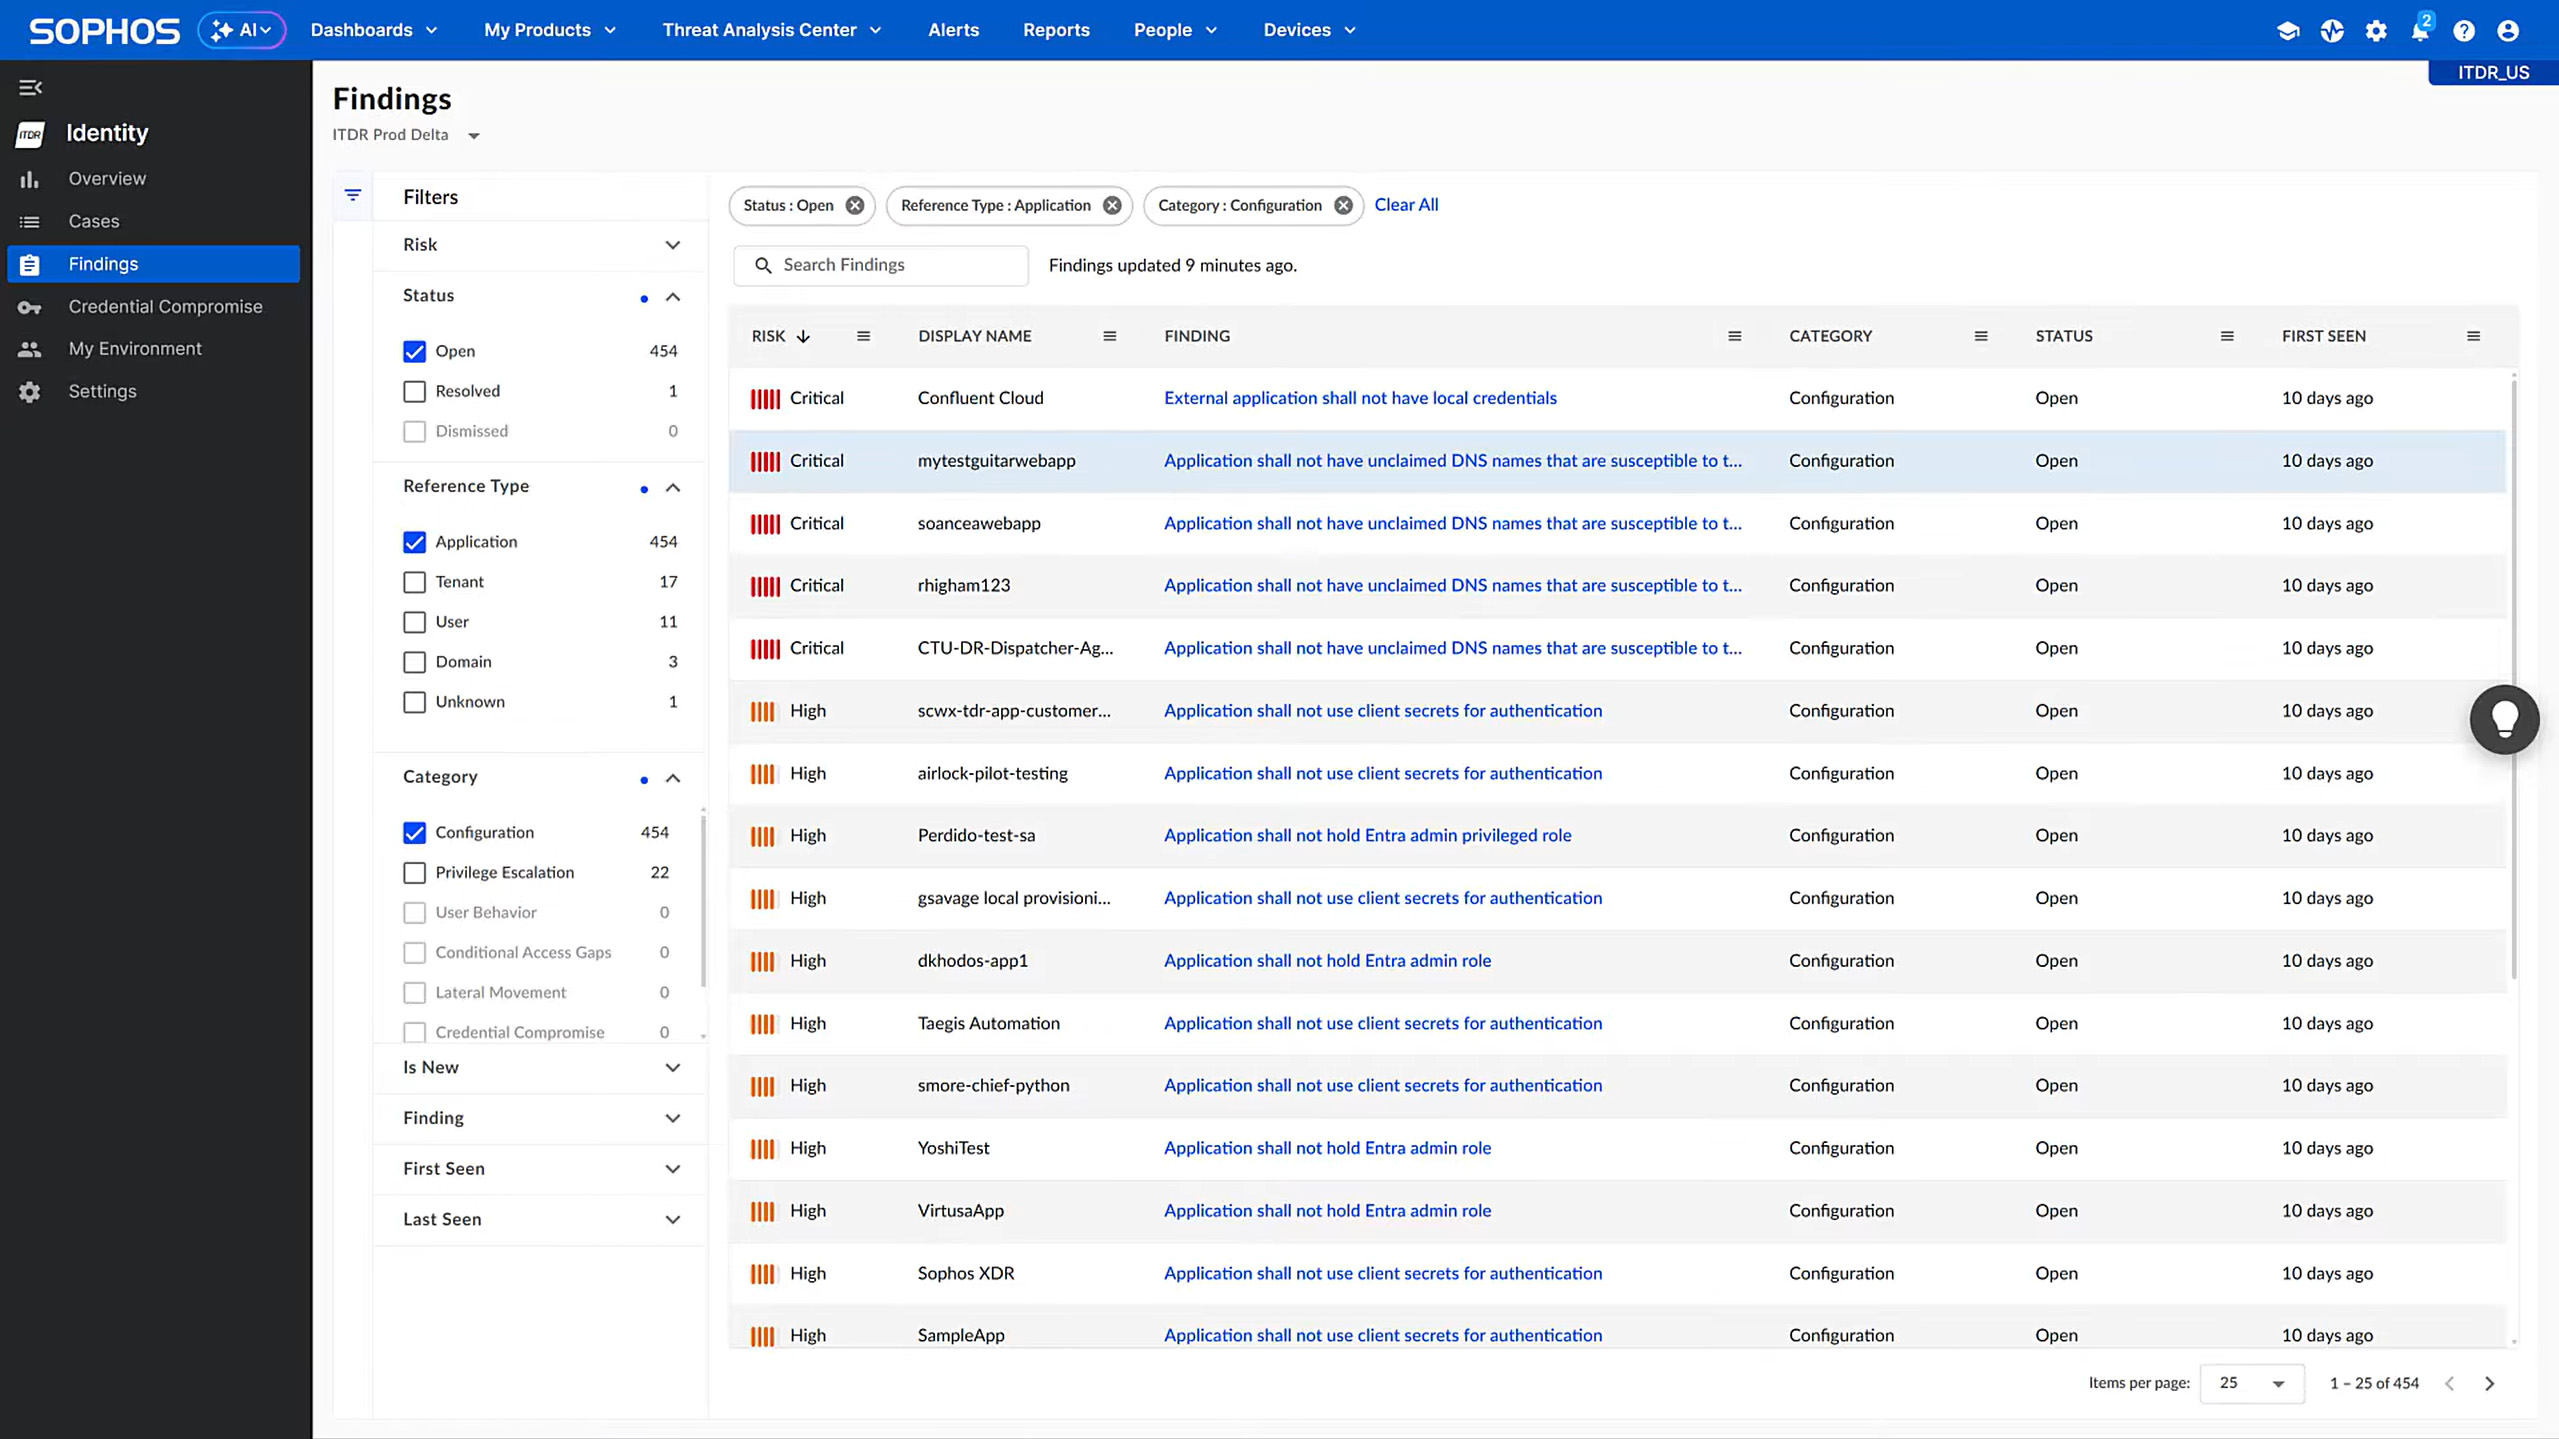This screenshot has width=2559, height=1439.
Task: Go to next page of findings
Action: [x=2489, y=1383]
